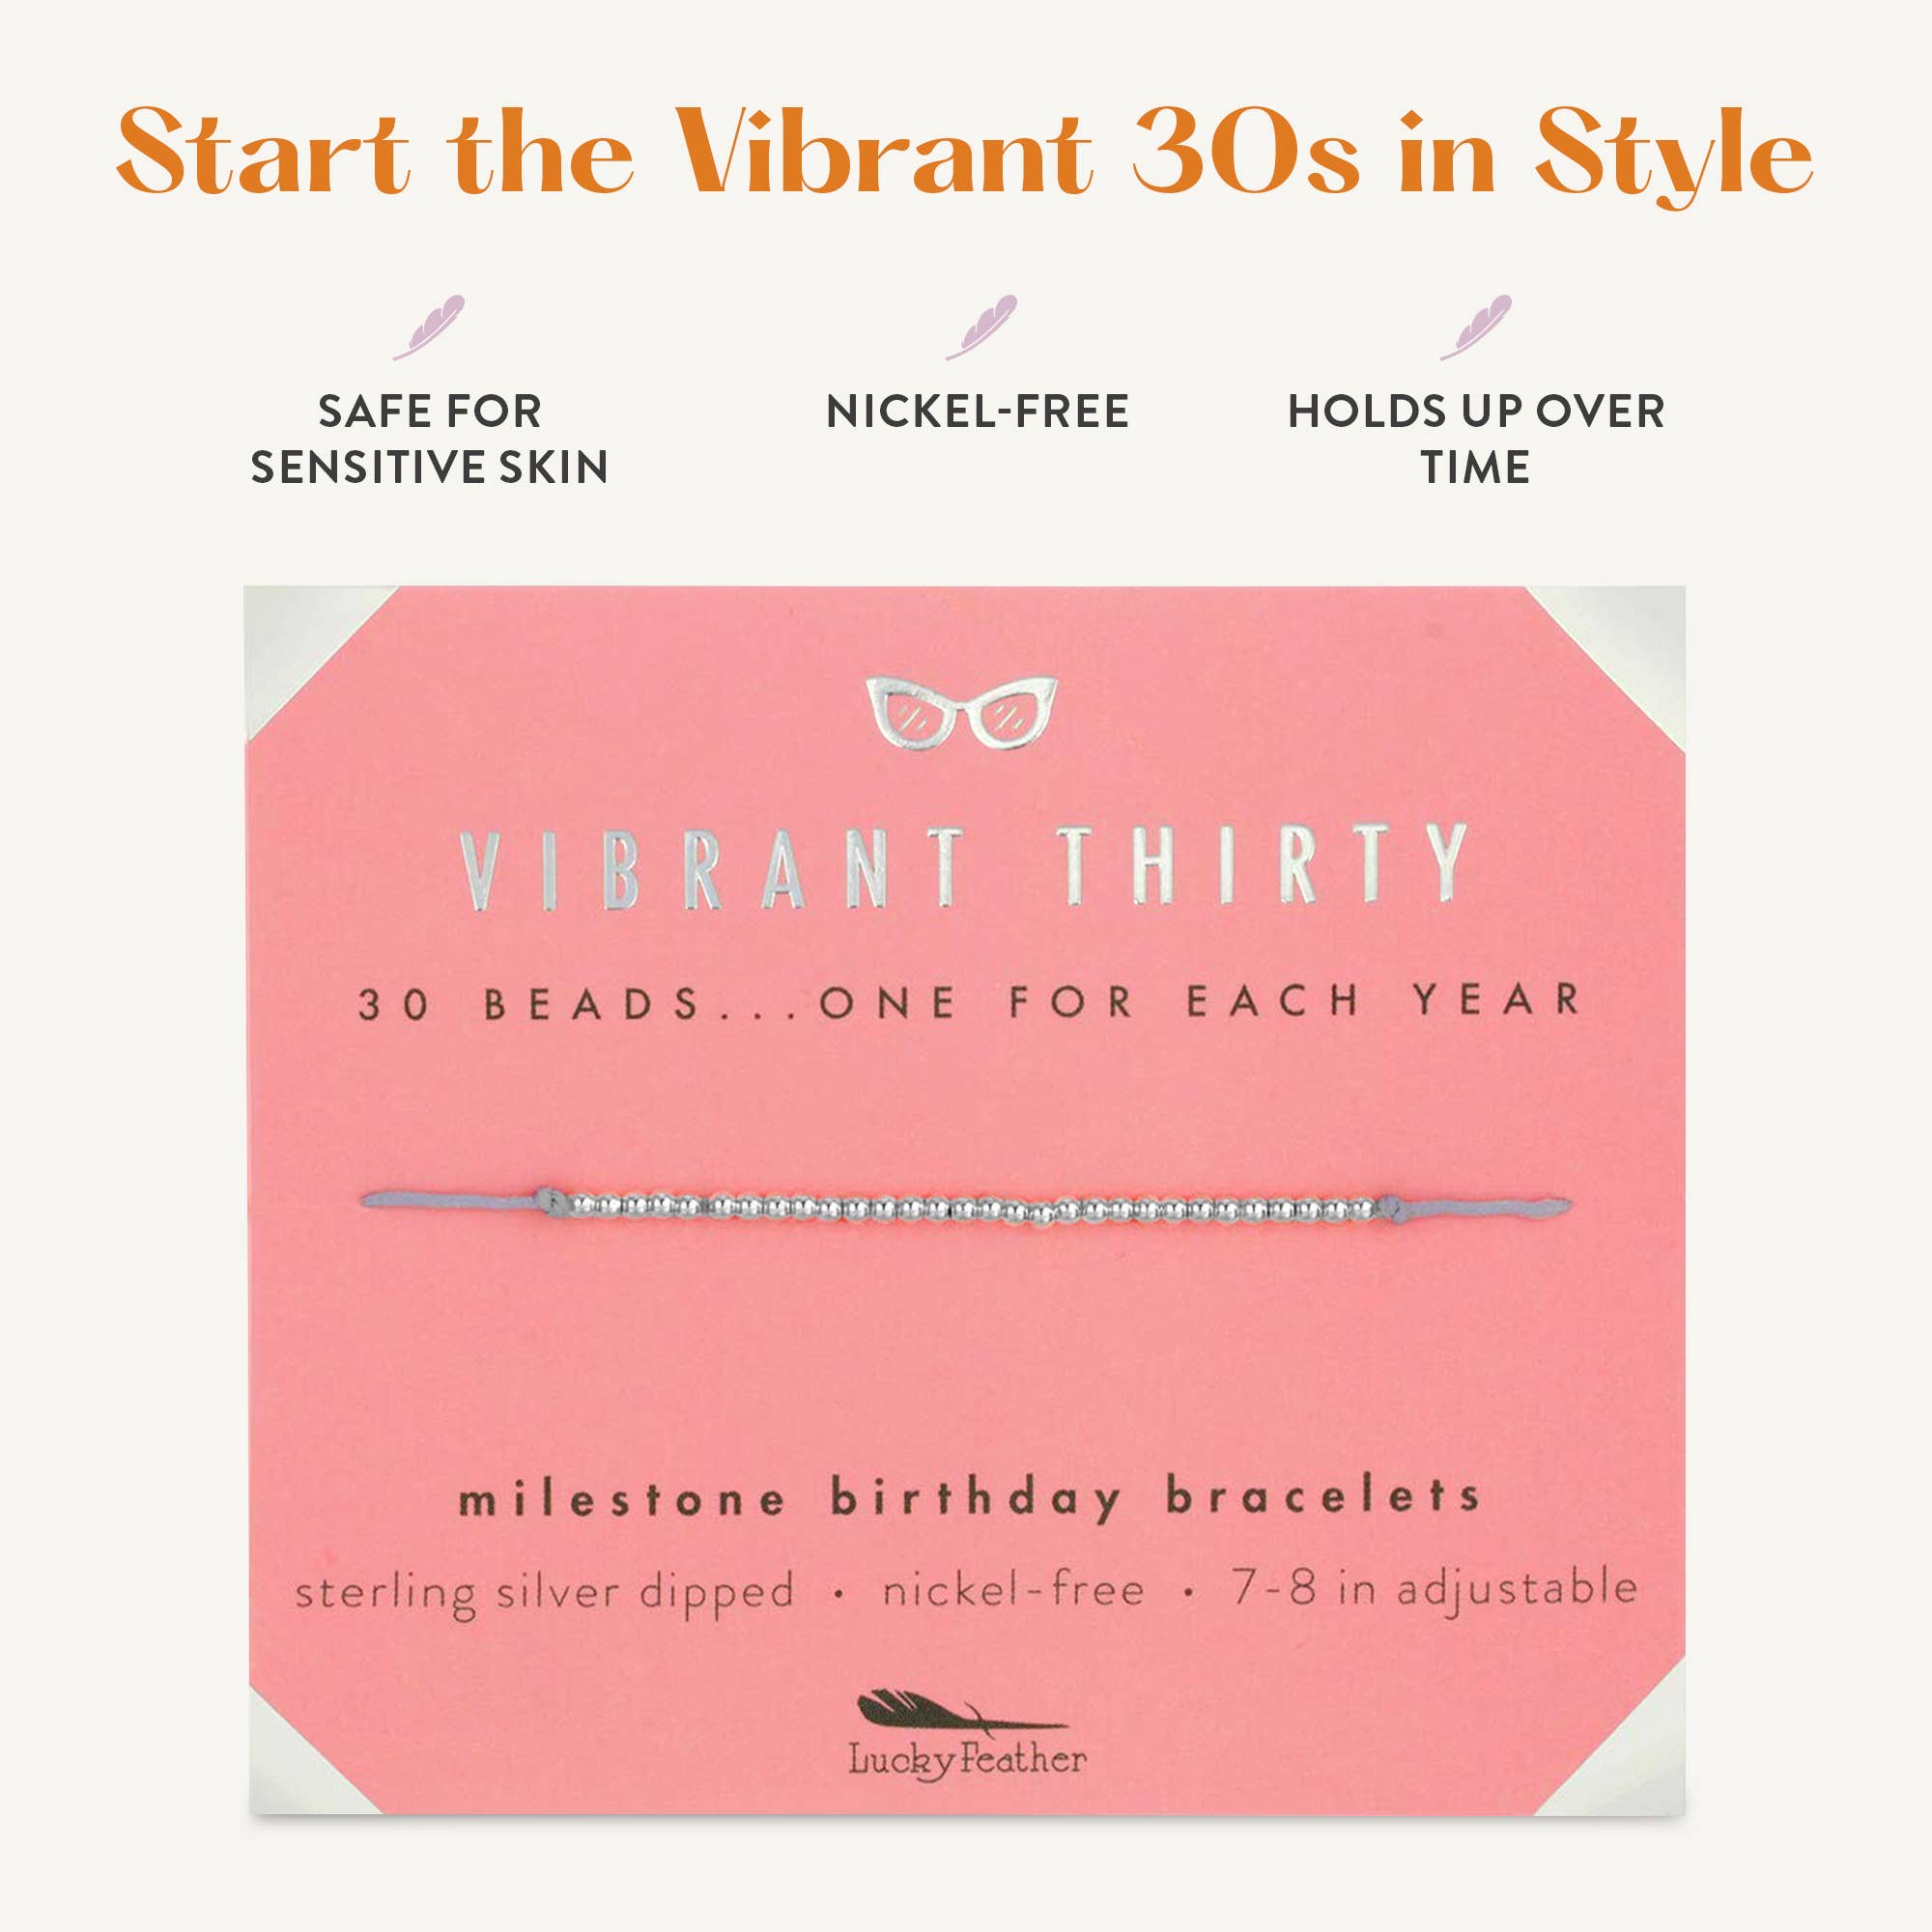Click the milestone birthday bracelets text
The image size is (1932, 1932).
(968, 1500)
